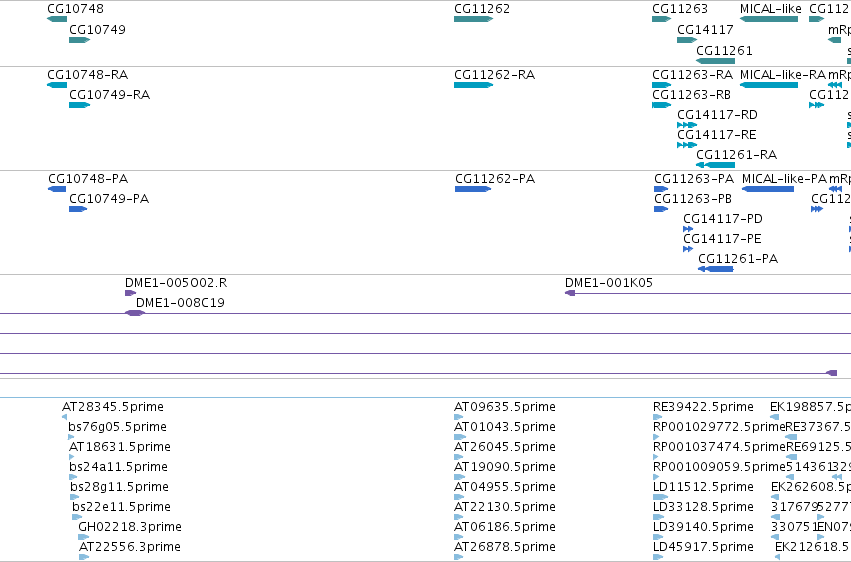The width and height of the screenshot is (851, 562).
Task: Select EST RE39422.5prime
Action: click(x=657, y=417)
